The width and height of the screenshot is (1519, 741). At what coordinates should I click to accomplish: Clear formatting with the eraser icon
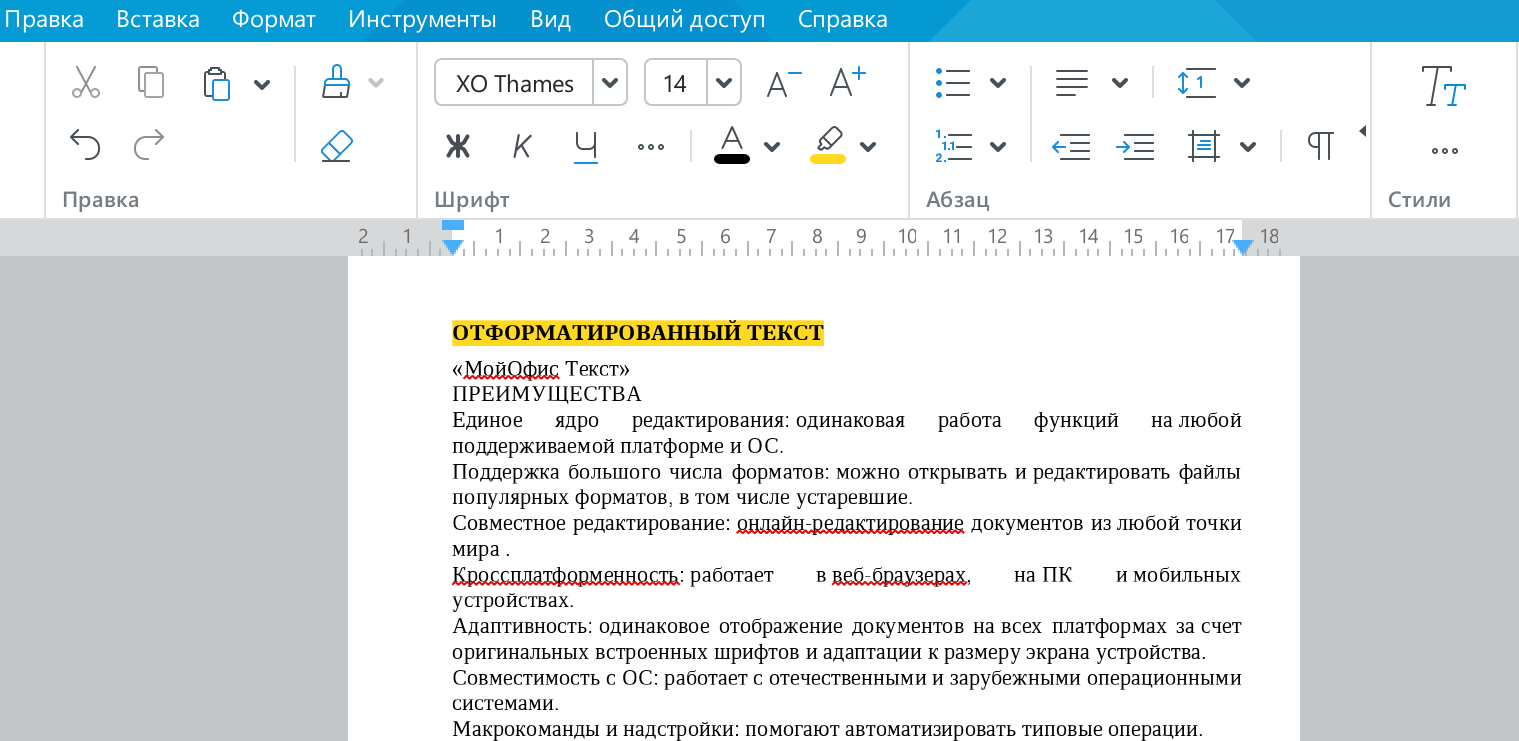336,146
